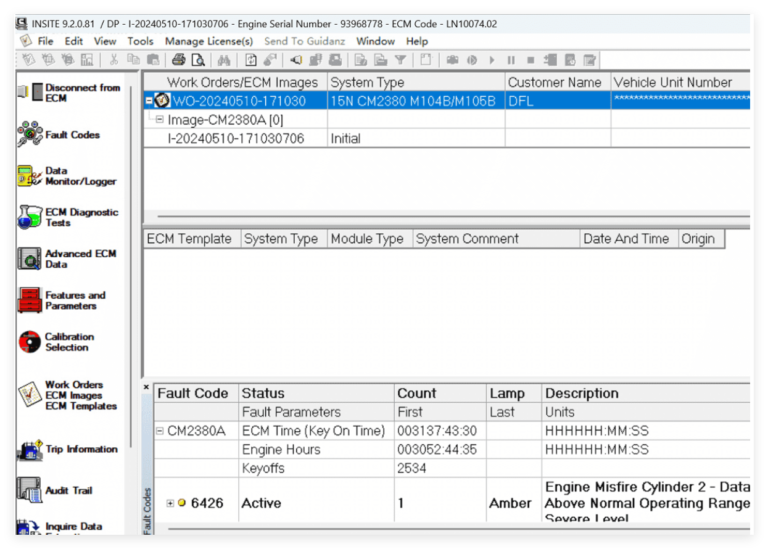This screenshot has width=768, height=549.
Task: Click the horn-shaped toolbar icon
Action: tap(296, 60)
